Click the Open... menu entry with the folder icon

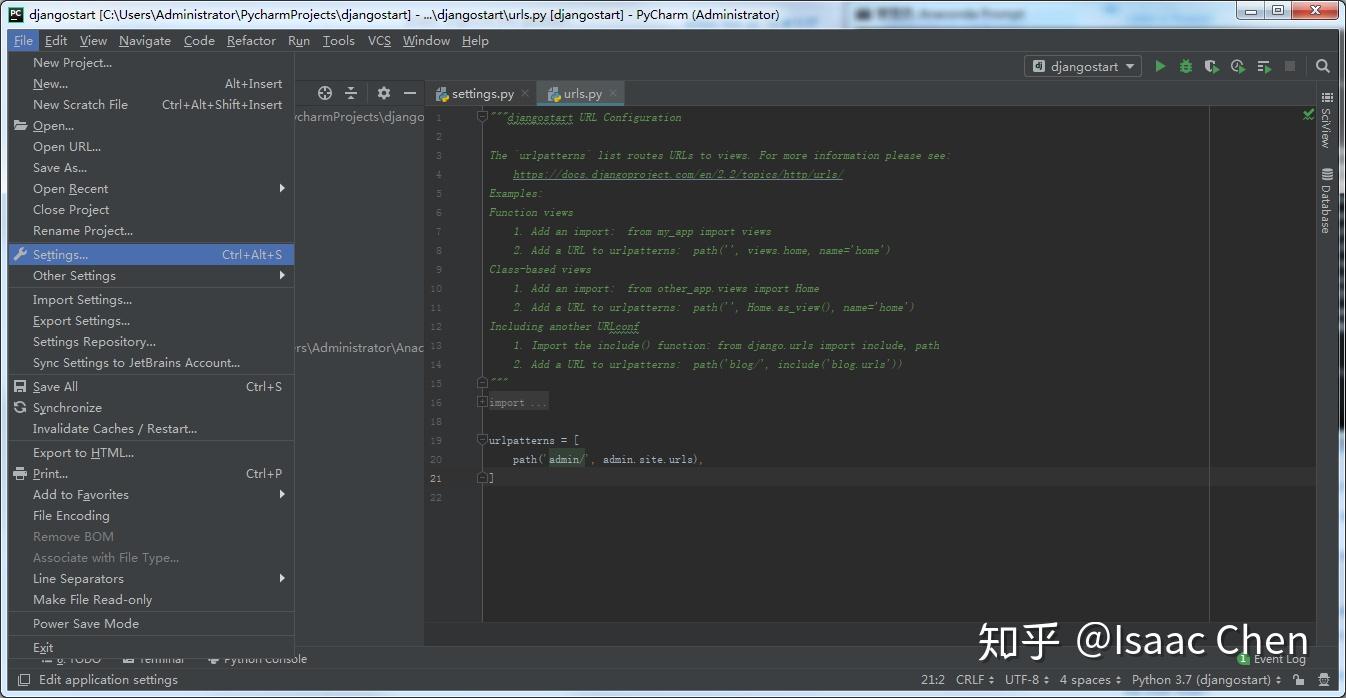[x=151, y=126]
